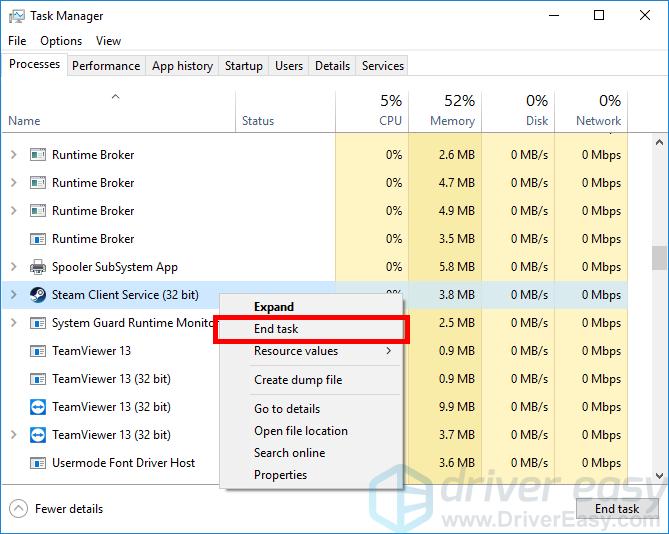669x534 pixels.
Task: Expand Runtime Broker row using 4.7 MB
Action: click(x=14, y=183)
